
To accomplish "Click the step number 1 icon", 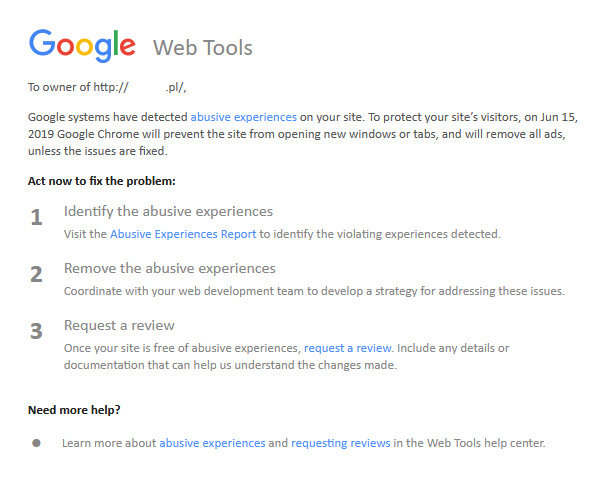I will 37,217.
